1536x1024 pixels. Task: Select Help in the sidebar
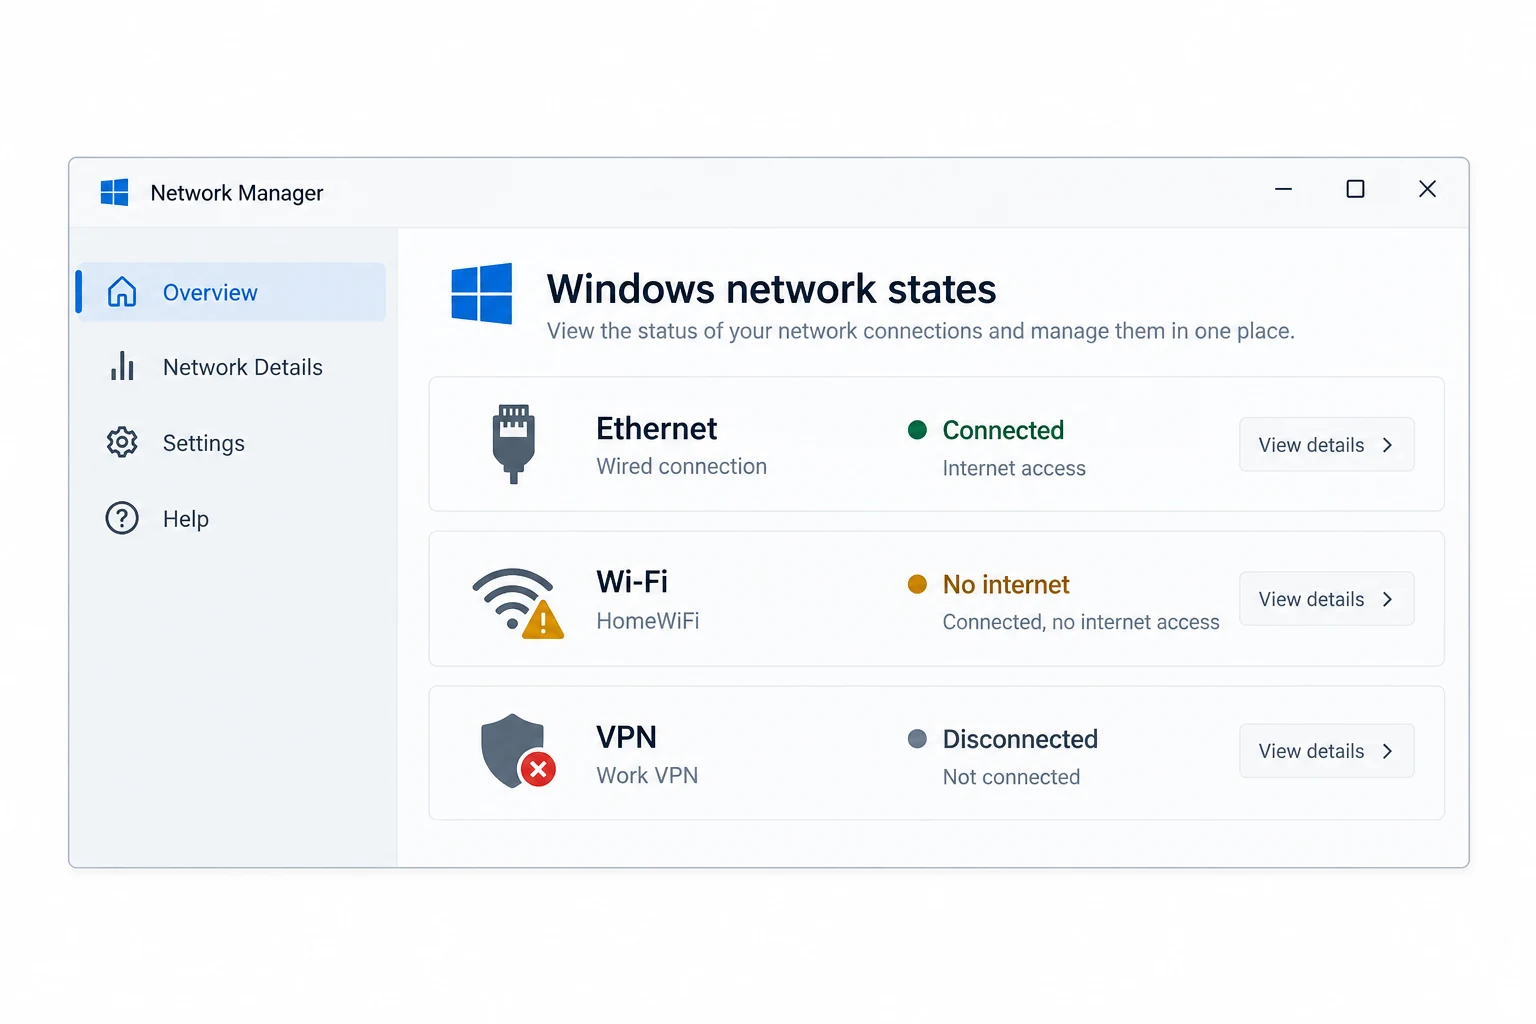pyautogui.click(x=231, y=519)
